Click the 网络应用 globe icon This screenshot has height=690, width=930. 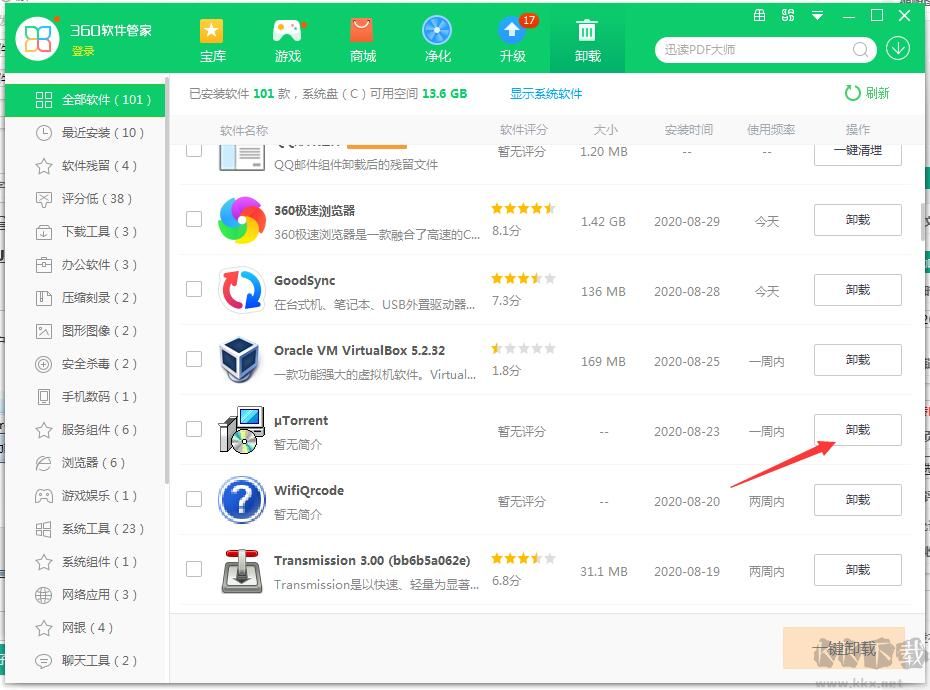coord(43,594)
